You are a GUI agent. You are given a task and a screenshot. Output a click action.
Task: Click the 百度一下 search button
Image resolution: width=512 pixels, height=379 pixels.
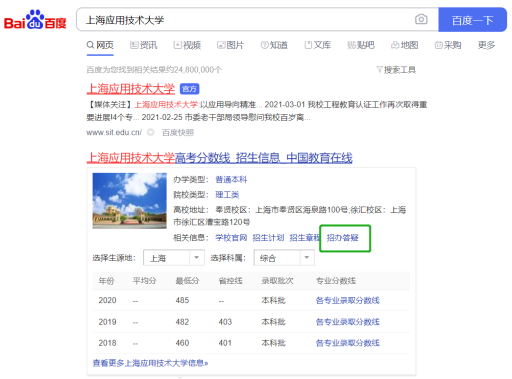point(472,20)
